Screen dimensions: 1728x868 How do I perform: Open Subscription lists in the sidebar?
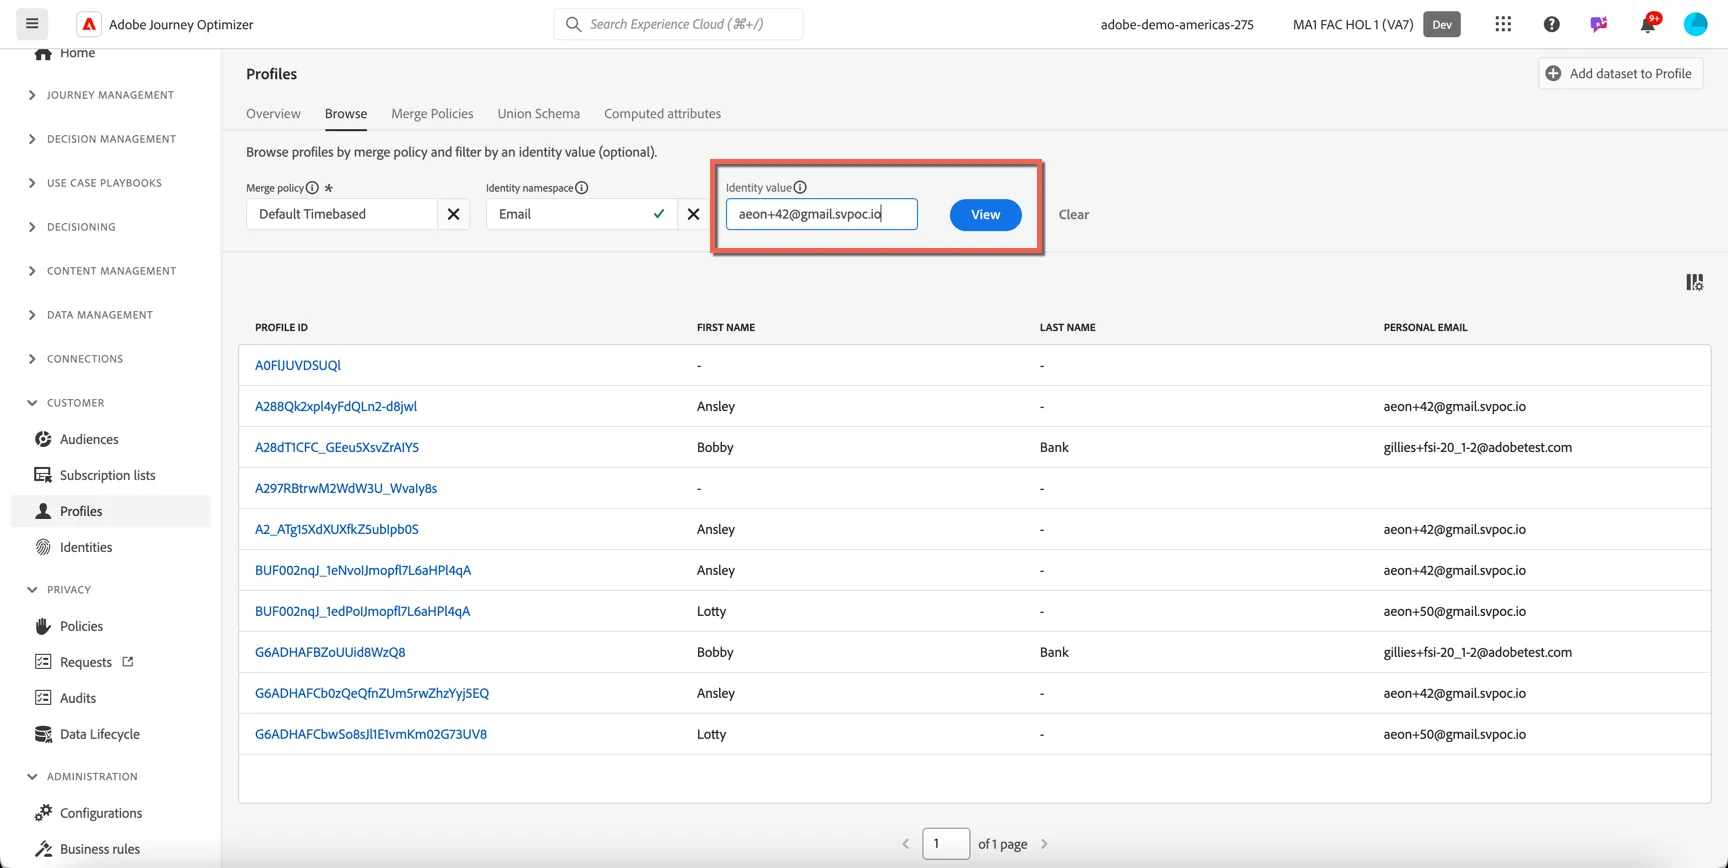pyautogui.click(x=107, y=475)
